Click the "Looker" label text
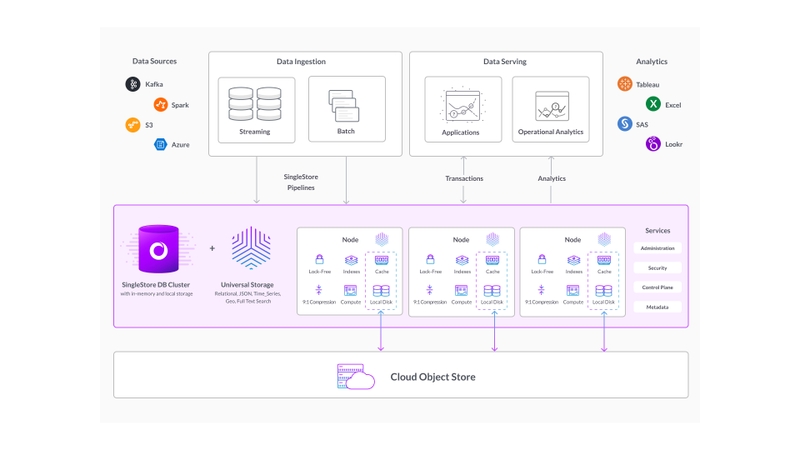 tap(674, 144)
